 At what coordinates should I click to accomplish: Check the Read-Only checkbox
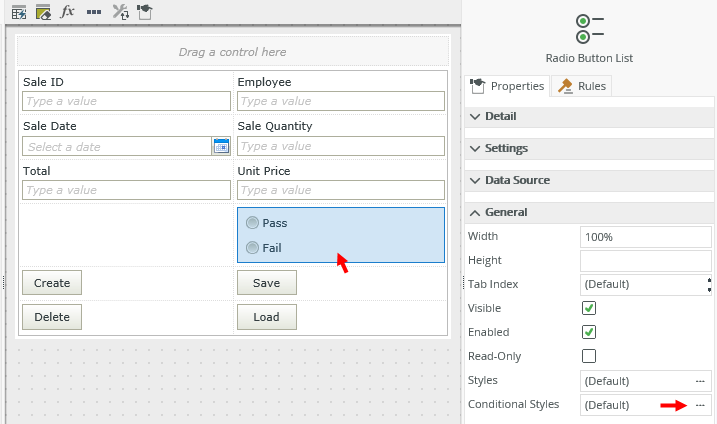[589, 356]
